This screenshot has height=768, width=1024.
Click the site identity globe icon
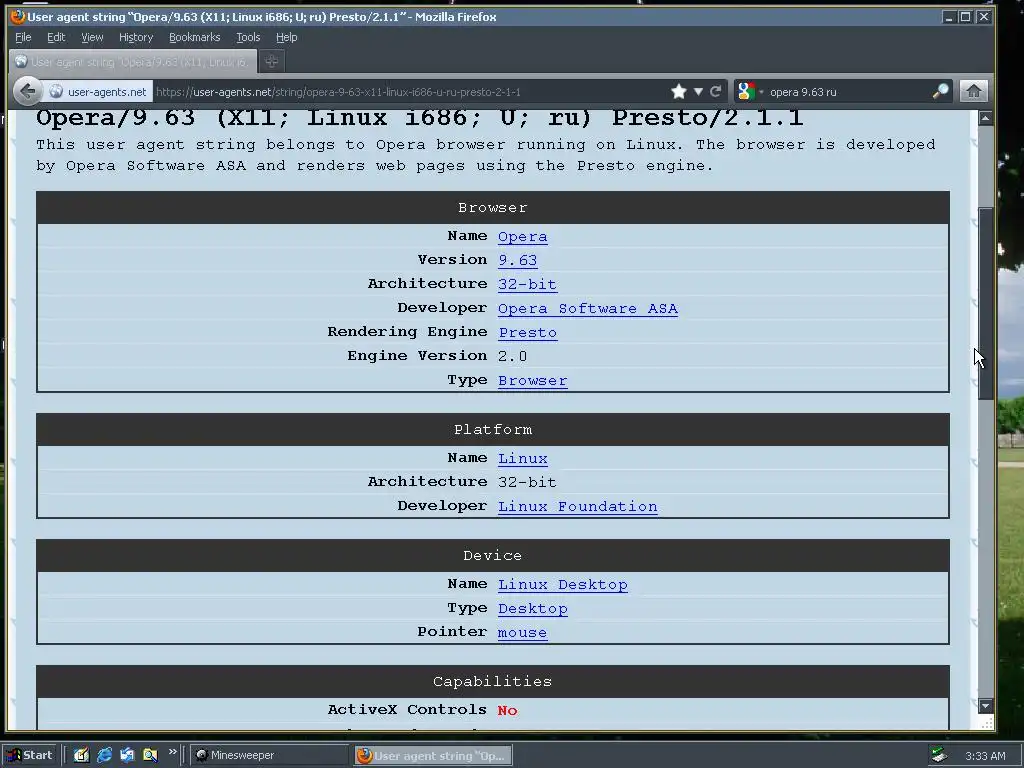[x=56, y=91]
